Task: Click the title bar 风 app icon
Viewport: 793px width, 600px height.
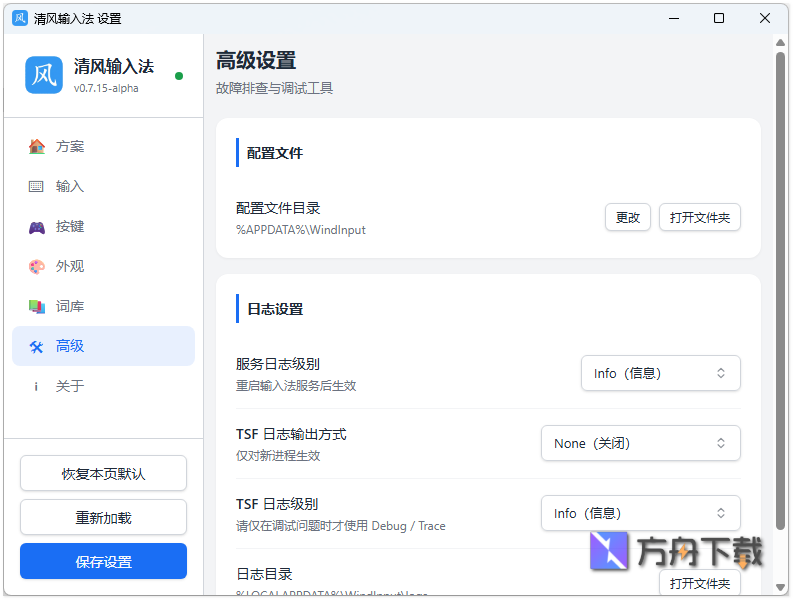Action: click(x=20, y=18)
